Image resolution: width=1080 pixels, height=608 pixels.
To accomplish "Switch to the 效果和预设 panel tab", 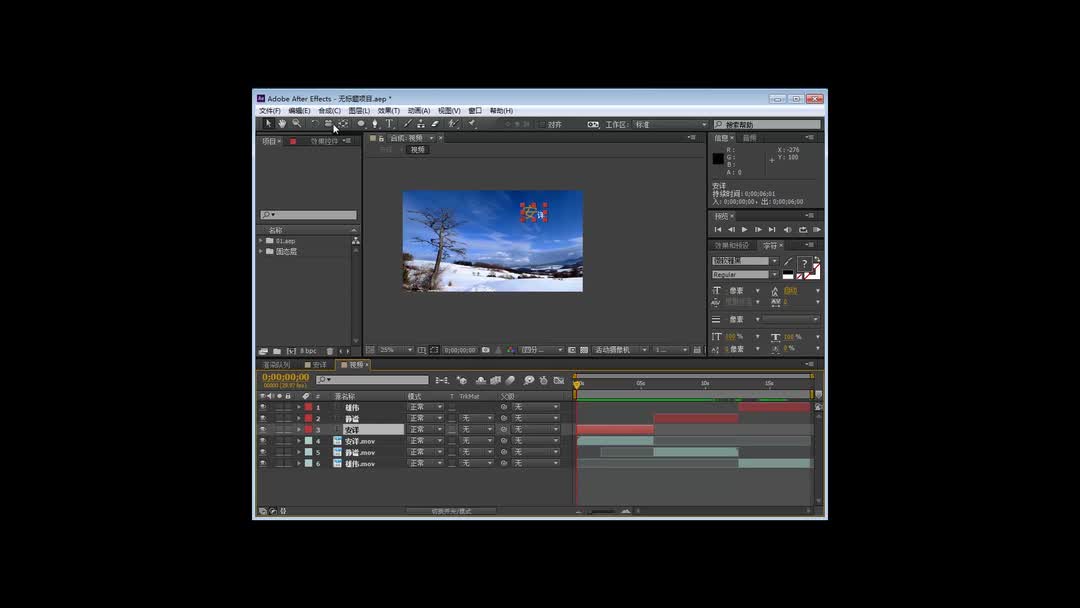I will click(x=731, y=246).
